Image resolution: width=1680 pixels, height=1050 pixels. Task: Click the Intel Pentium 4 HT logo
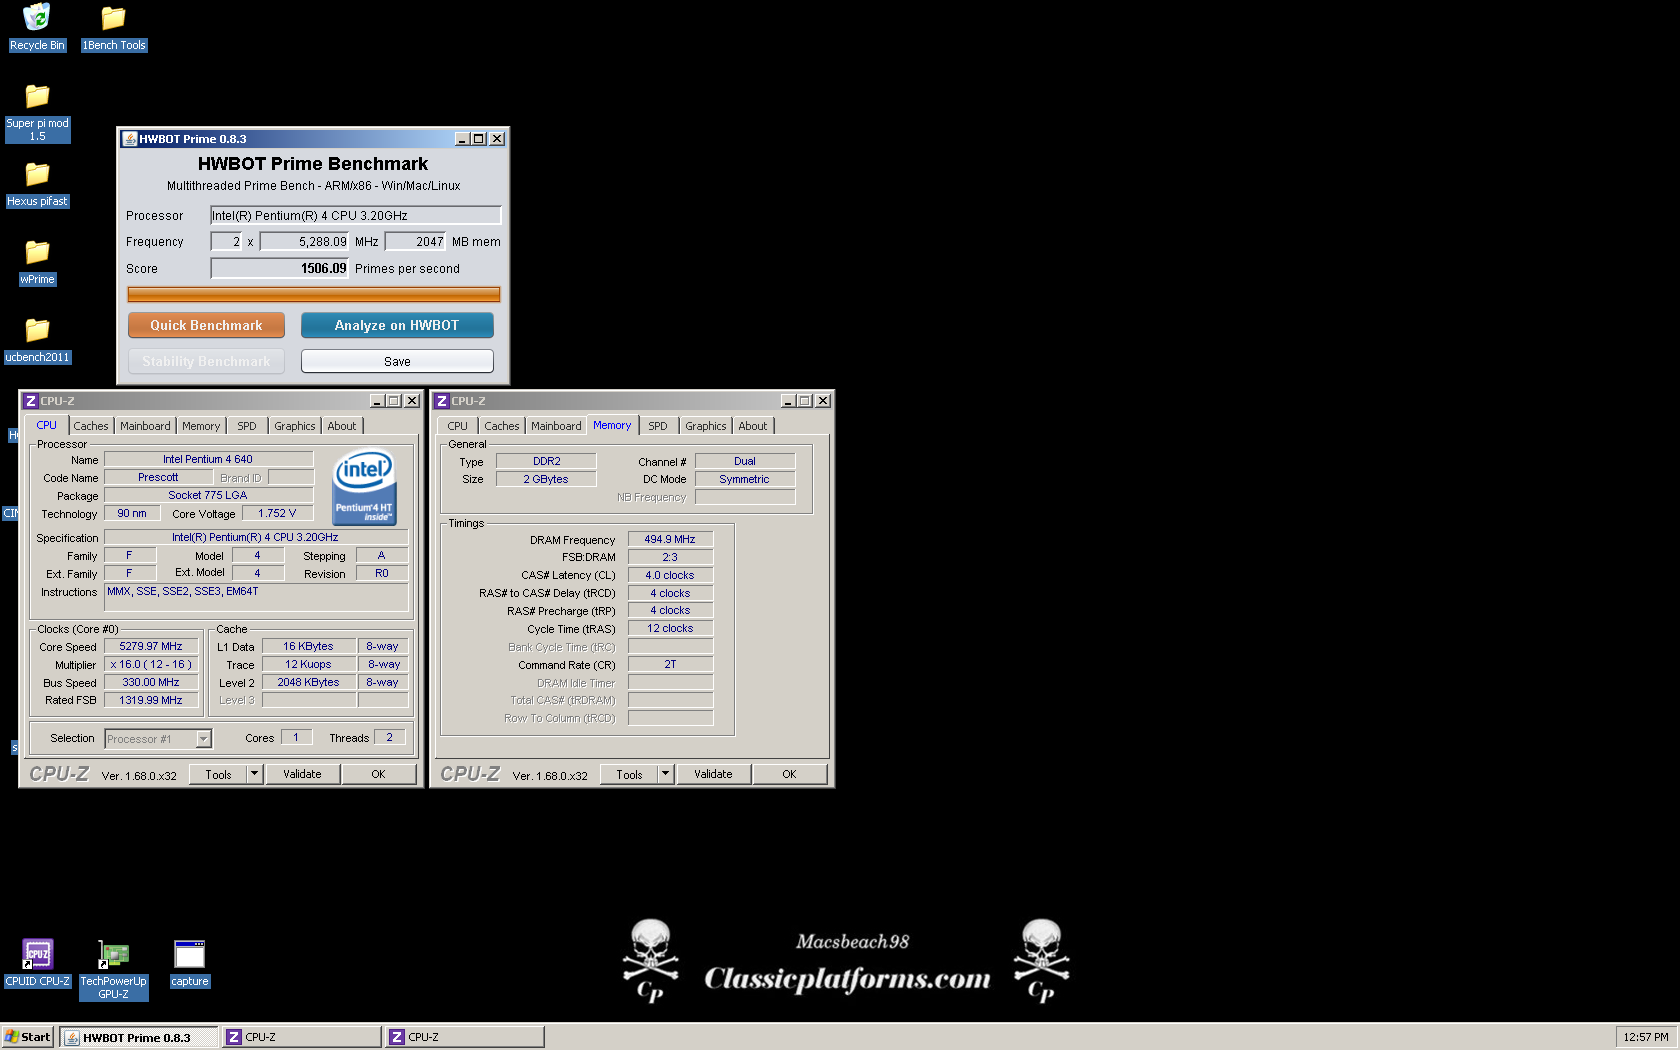tap(364, 487)
